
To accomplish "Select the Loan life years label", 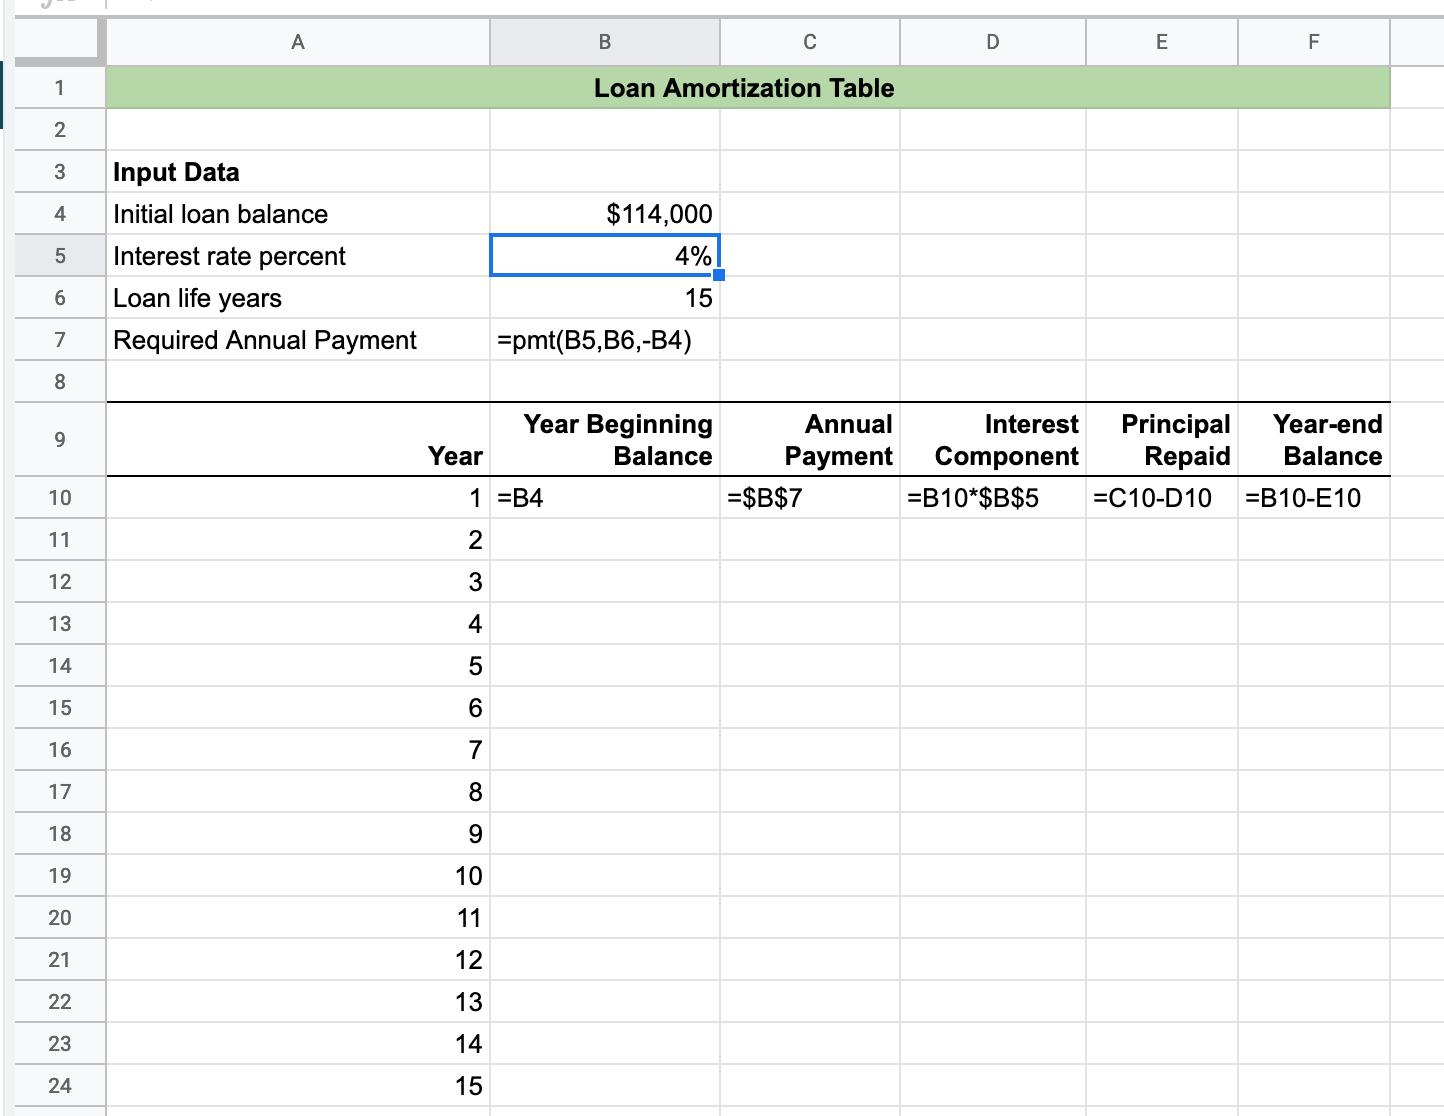I will (298, 298).
